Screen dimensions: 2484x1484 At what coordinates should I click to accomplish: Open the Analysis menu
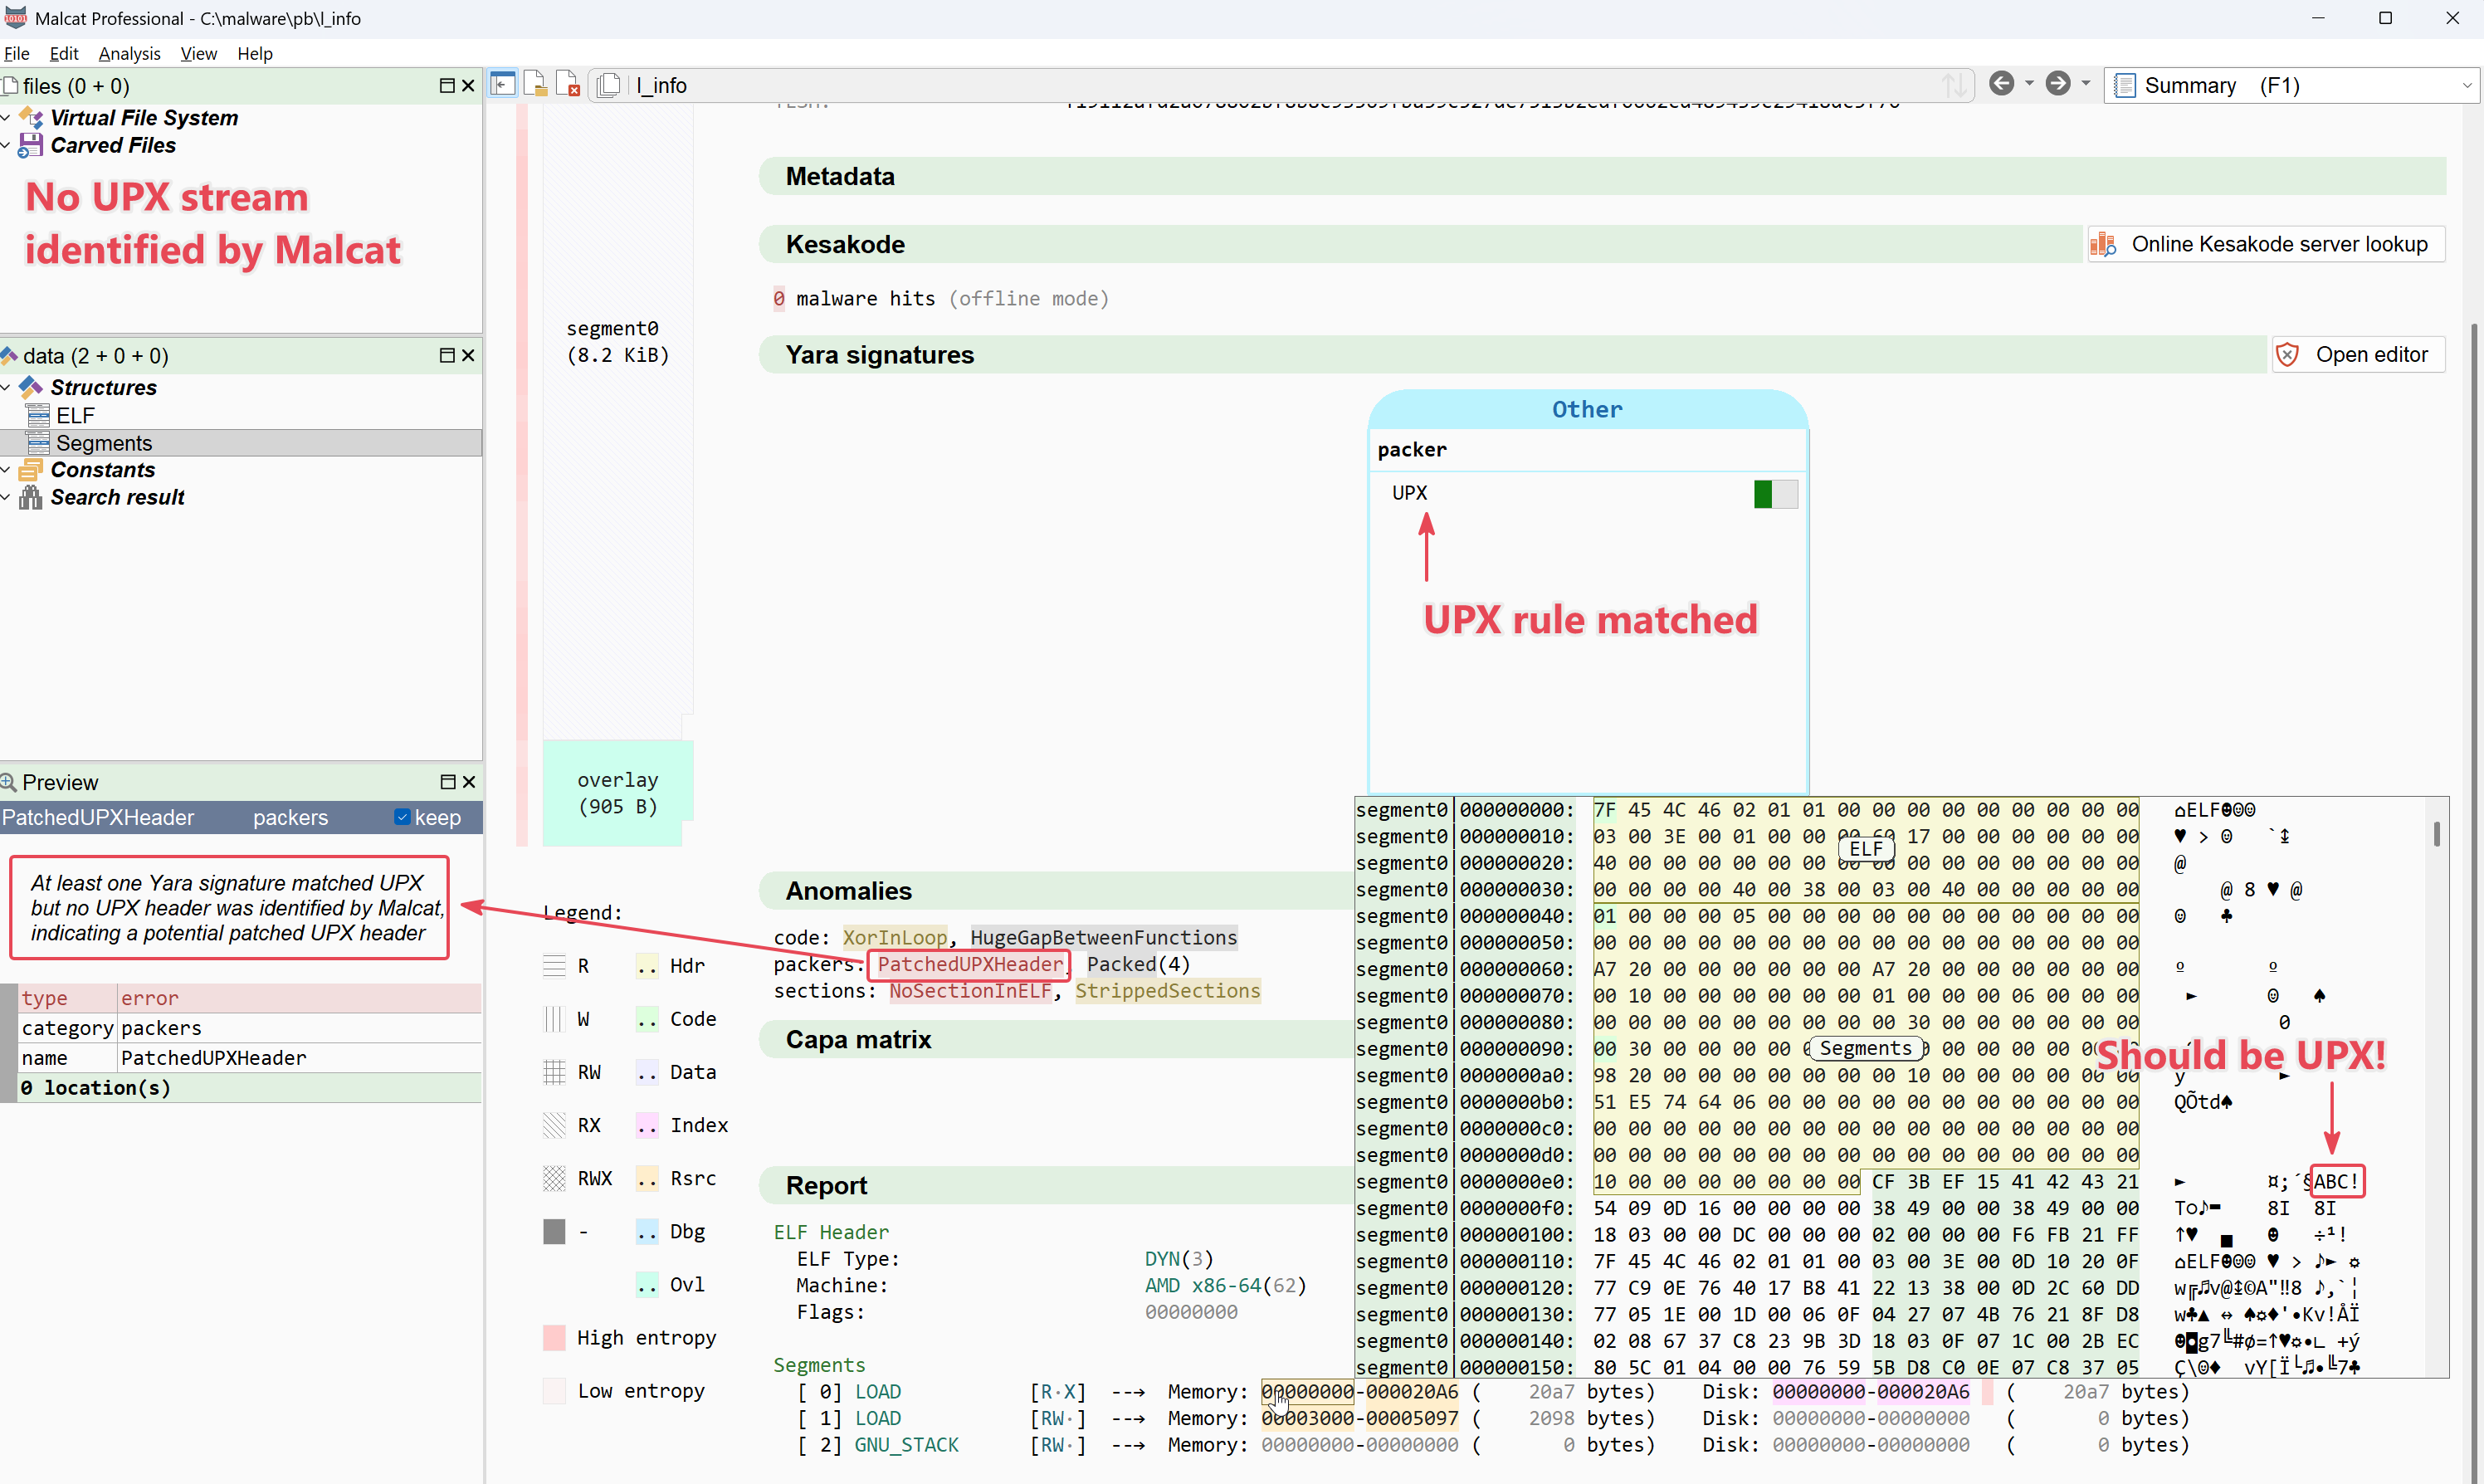click(x=129, y=53)
